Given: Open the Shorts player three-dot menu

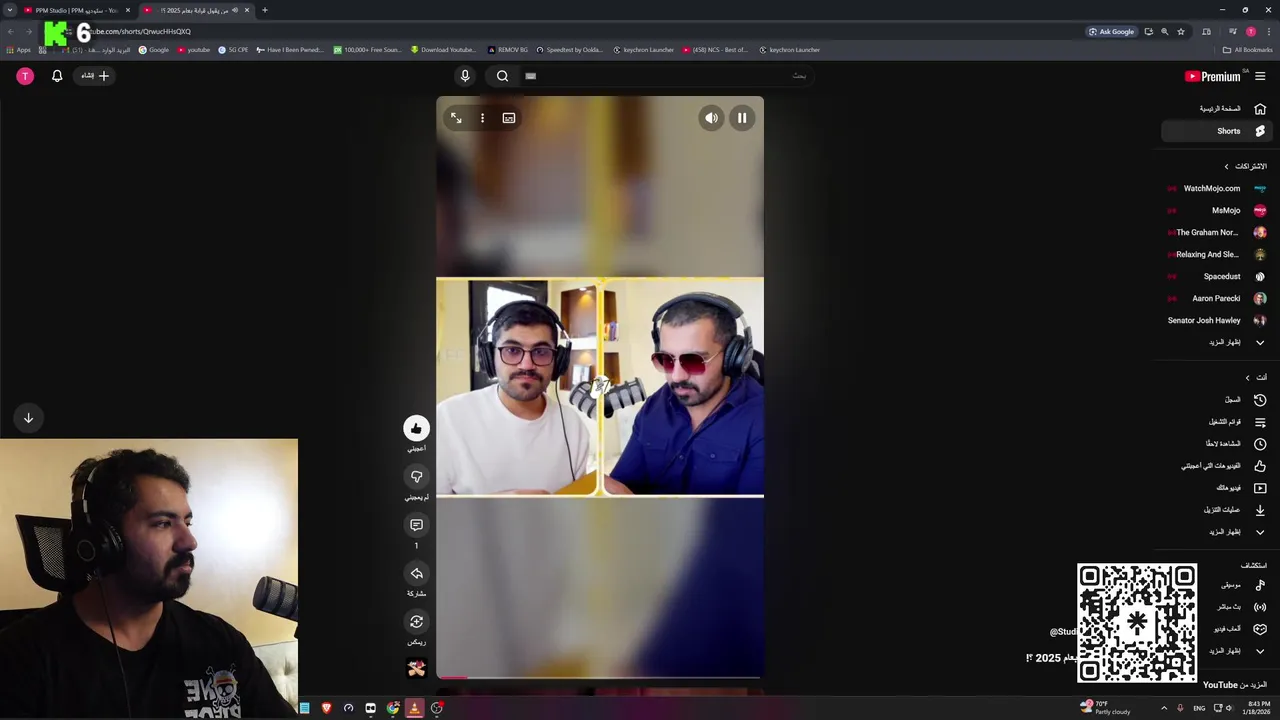Looking at the screenshot, I should 482,118.
